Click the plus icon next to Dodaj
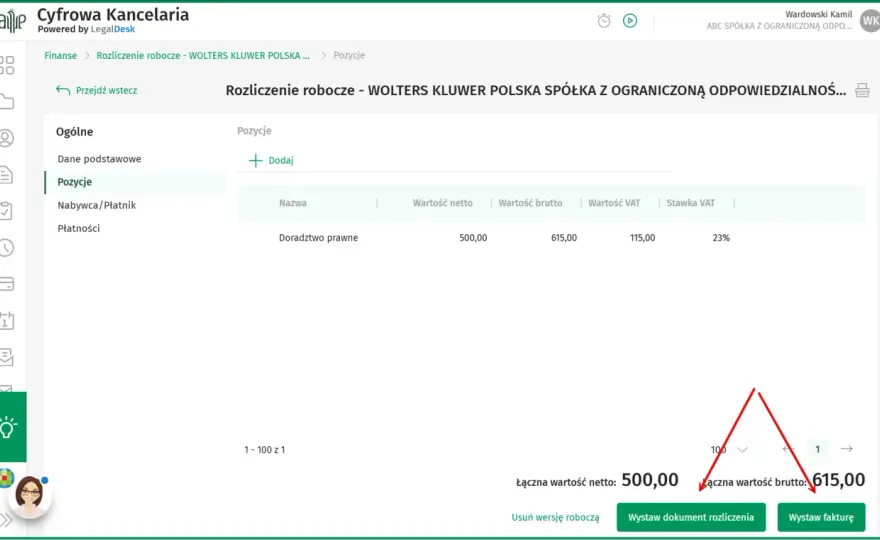The image size is (880, 540). coord(255,161)
